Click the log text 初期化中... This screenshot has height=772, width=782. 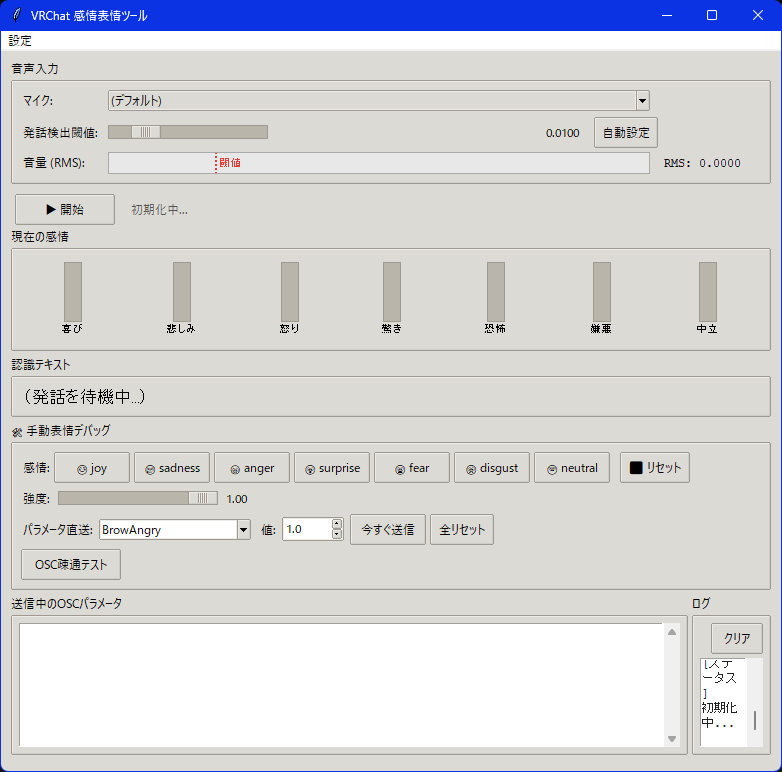tap(719, 715)
